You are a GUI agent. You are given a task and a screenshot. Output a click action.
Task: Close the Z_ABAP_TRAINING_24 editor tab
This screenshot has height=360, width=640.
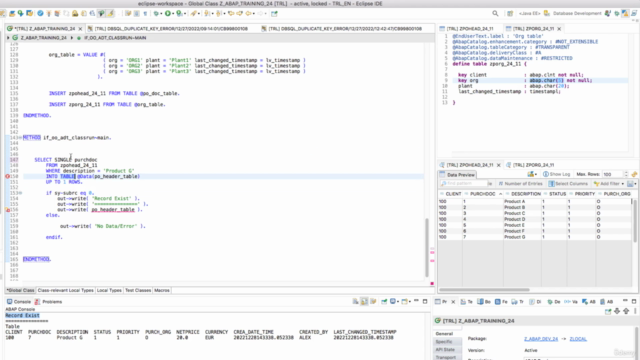coord(80,29)
